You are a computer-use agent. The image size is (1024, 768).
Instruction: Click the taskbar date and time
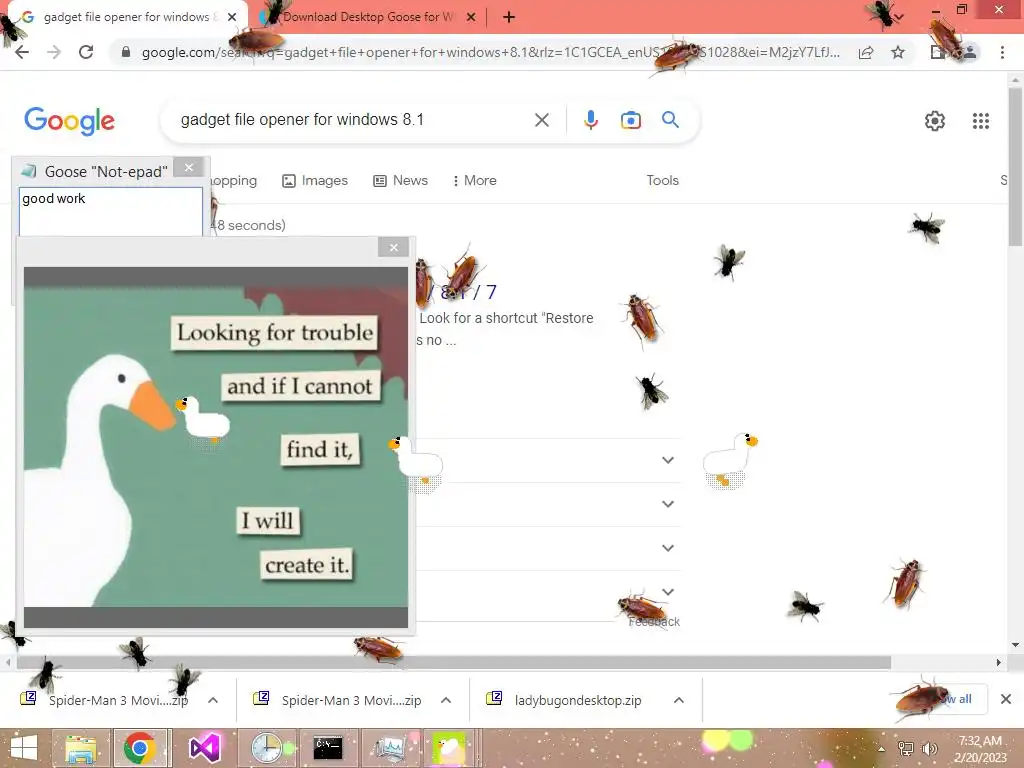coord(980,749)
